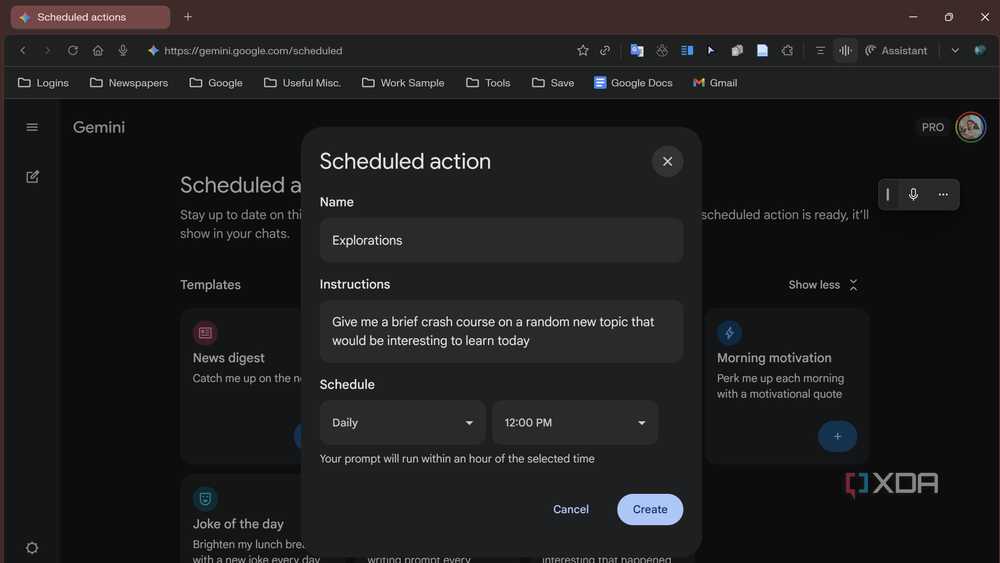
Task: Click the Instructions text box
Action: pos(501,332)
